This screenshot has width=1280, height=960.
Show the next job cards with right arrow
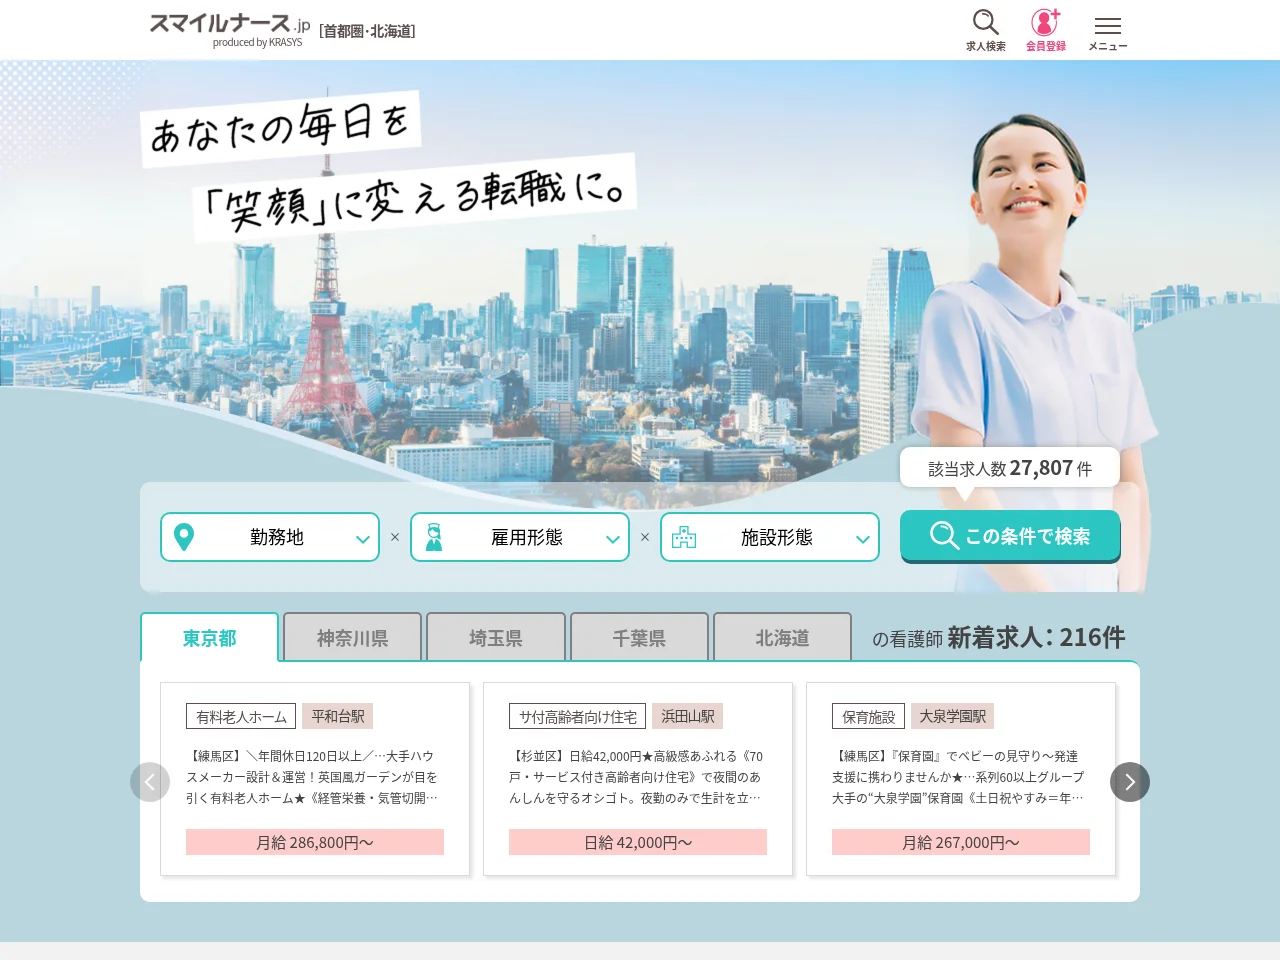[x=1130, y=782]
